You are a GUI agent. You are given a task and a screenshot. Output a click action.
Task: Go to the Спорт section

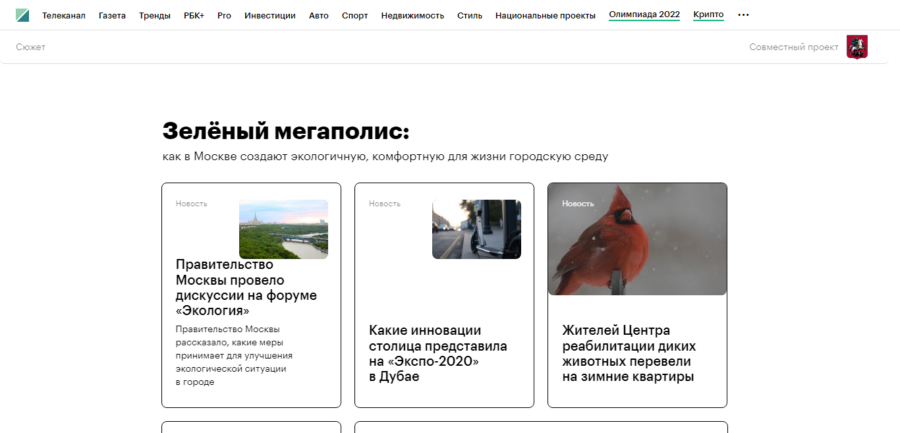click(x=355, y=16)
